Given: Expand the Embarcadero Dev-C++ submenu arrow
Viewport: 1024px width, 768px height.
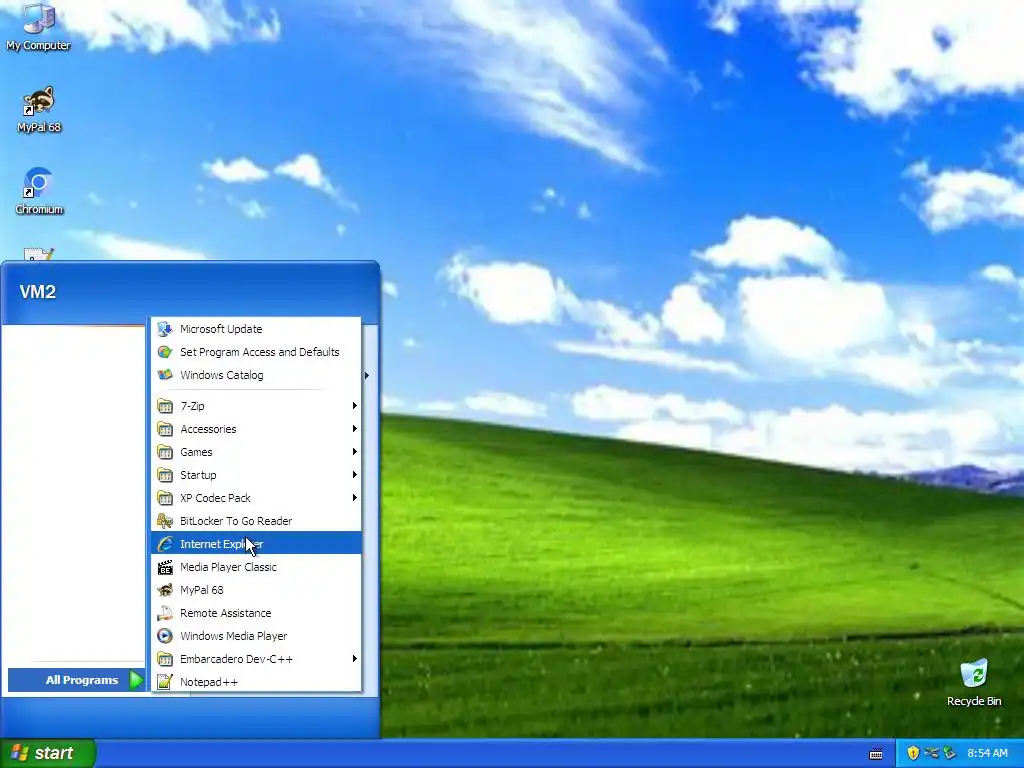Looking at the screenshot, I should (x=355, y=659).
